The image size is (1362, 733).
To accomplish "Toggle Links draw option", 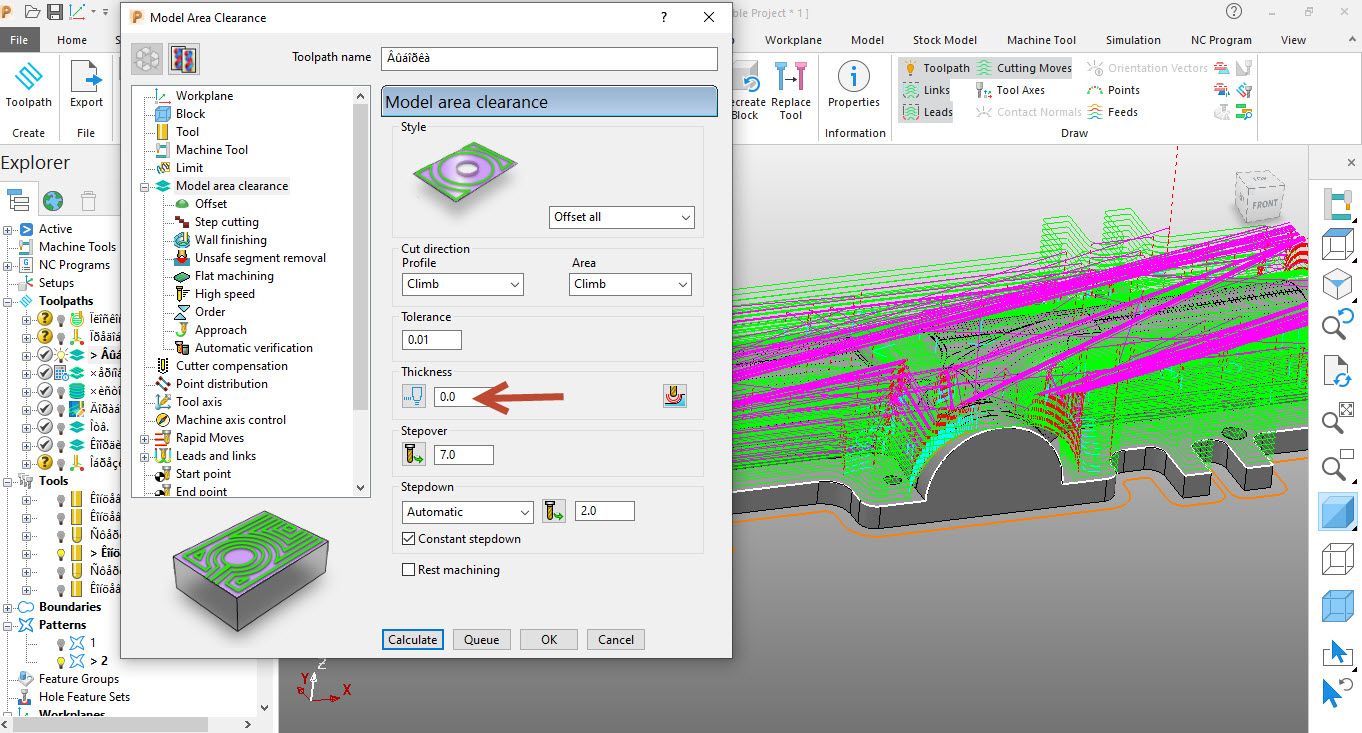I will tap(926, 90).
